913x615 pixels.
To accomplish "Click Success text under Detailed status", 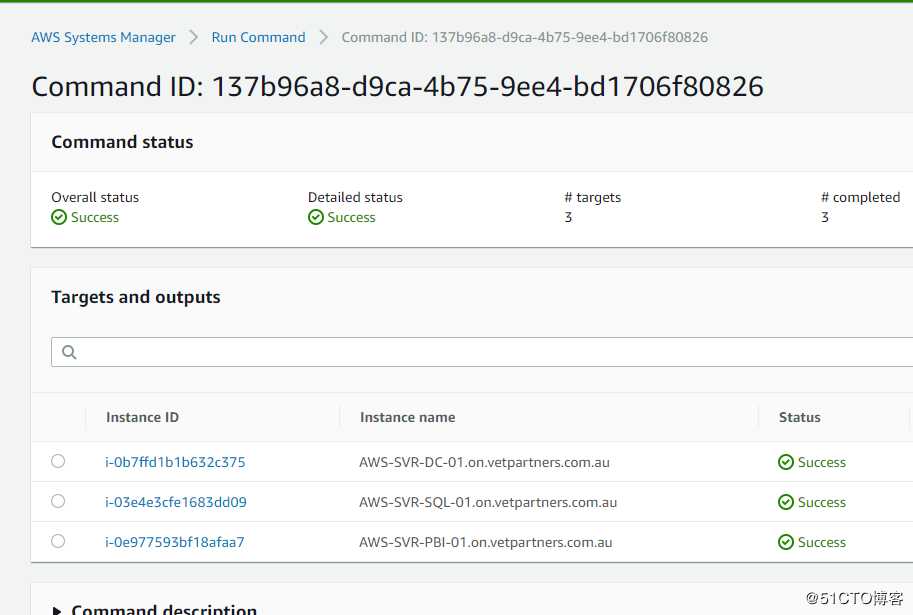I will (352, 217).
